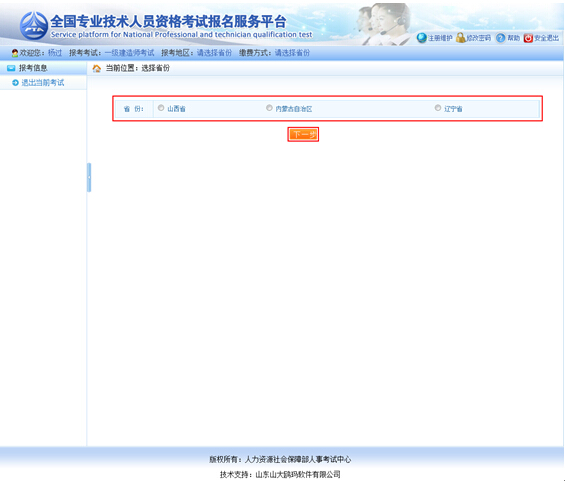This screenshot has width=565, height=483.
Task: Click the username 杨过 in the welcome bar
Action: click(55, 53)
